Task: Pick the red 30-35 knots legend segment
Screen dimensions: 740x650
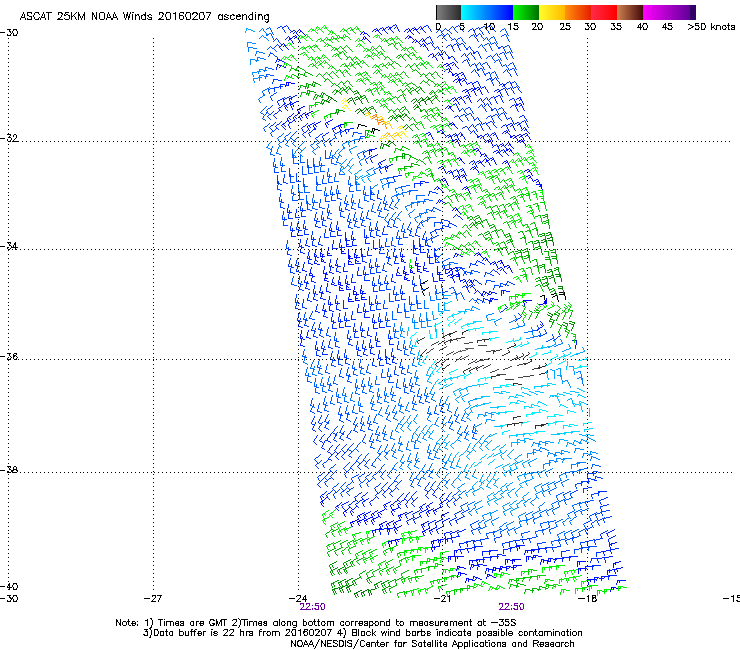Action: tap(604, 12)
